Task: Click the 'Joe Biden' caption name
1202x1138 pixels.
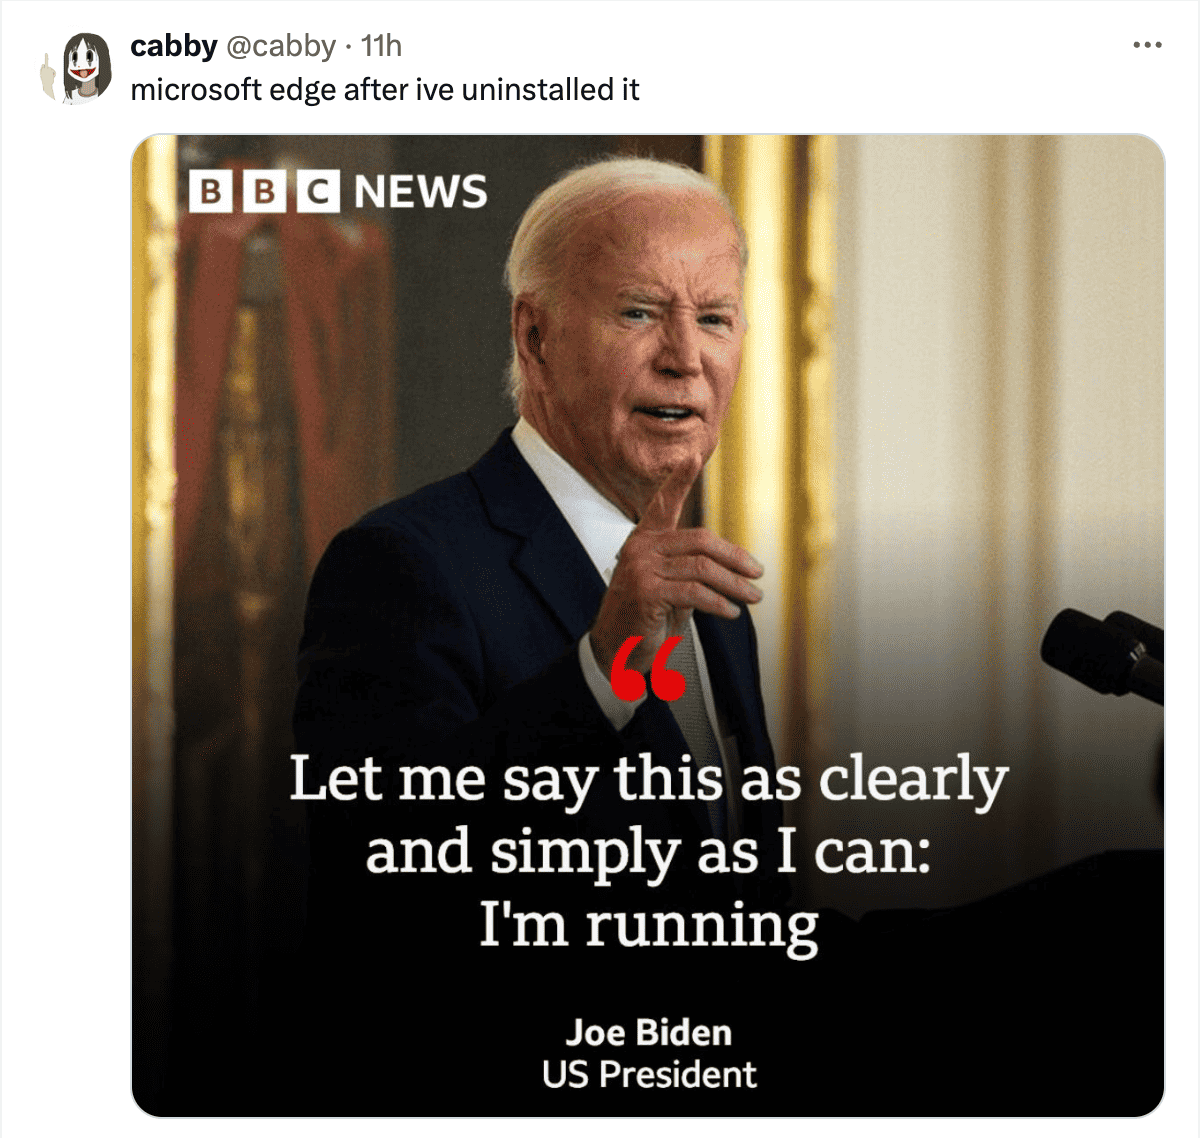Action: click(x=648, y=1032)
